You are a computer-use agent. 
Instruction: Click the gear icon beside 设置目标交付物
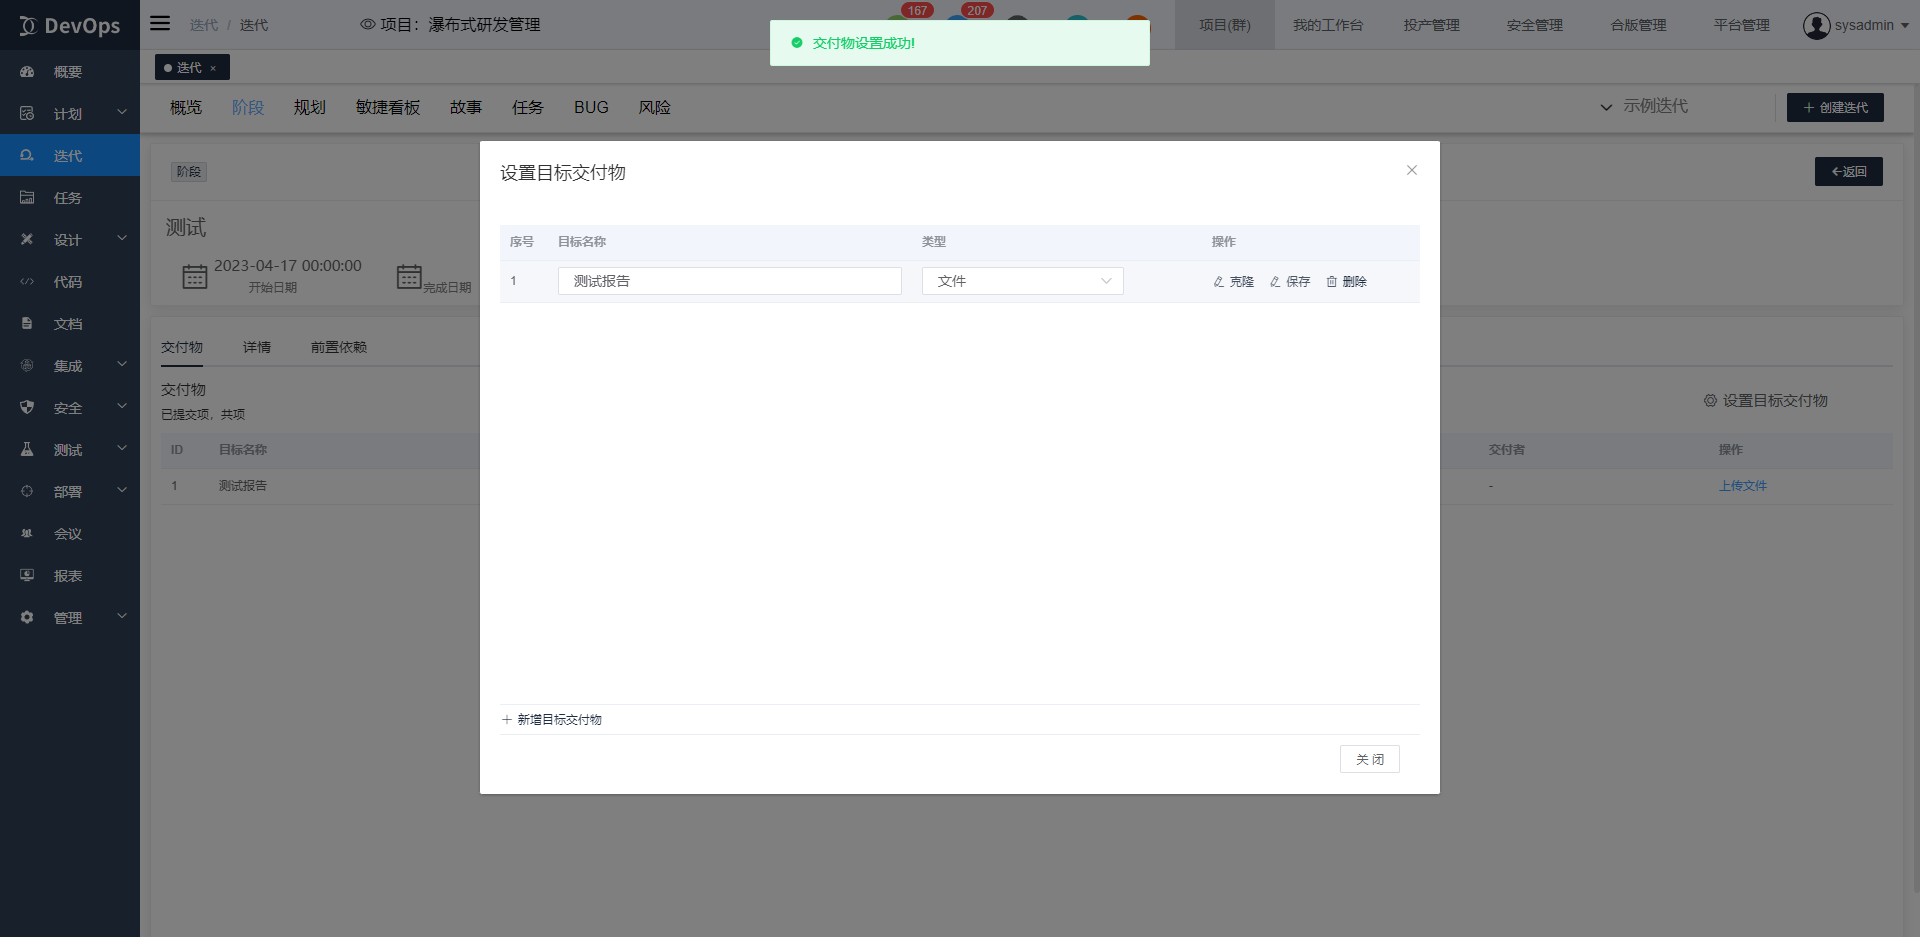[x=1710, y=401]
